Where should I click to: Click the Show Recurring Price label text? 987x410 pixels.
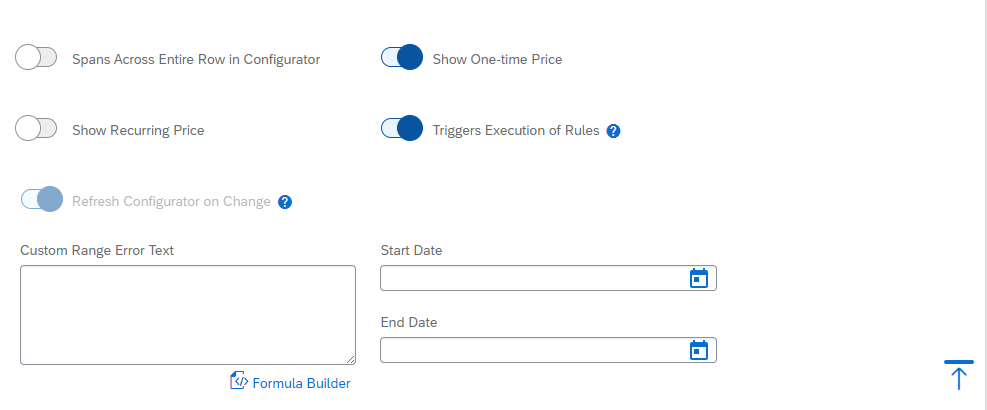pos(138,130)
